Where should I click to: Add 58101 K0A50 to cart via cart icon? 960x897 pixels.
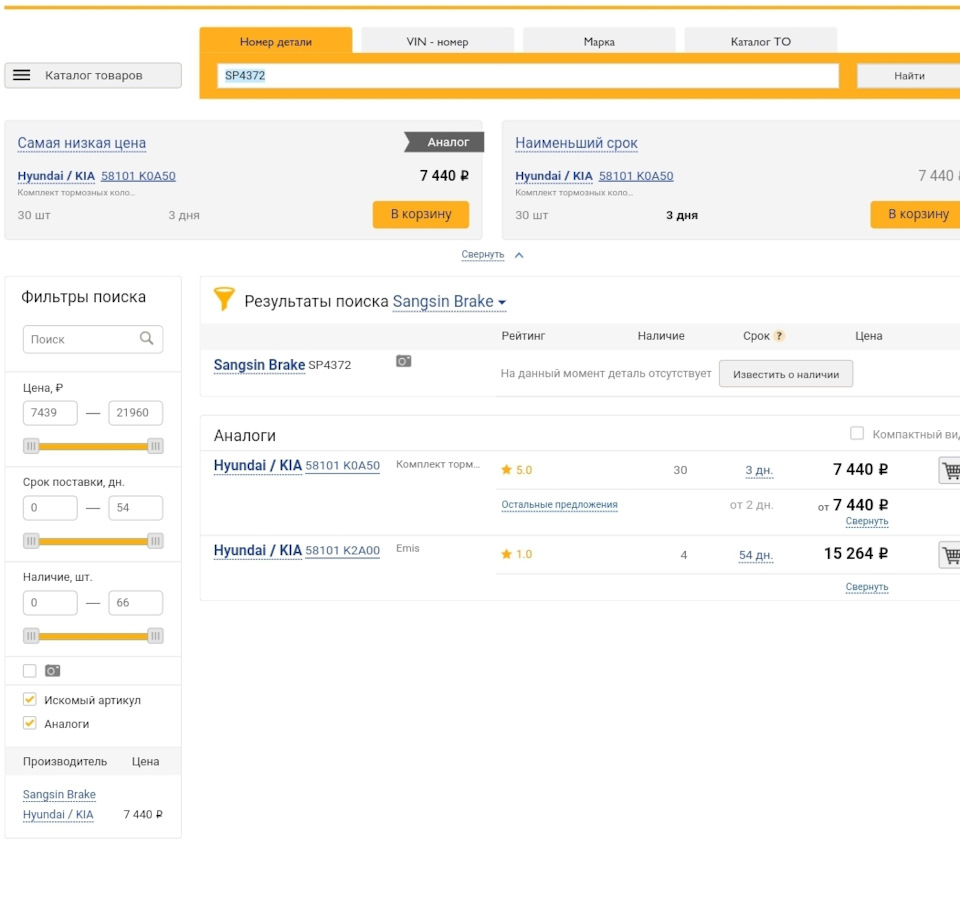click(950, 470)
